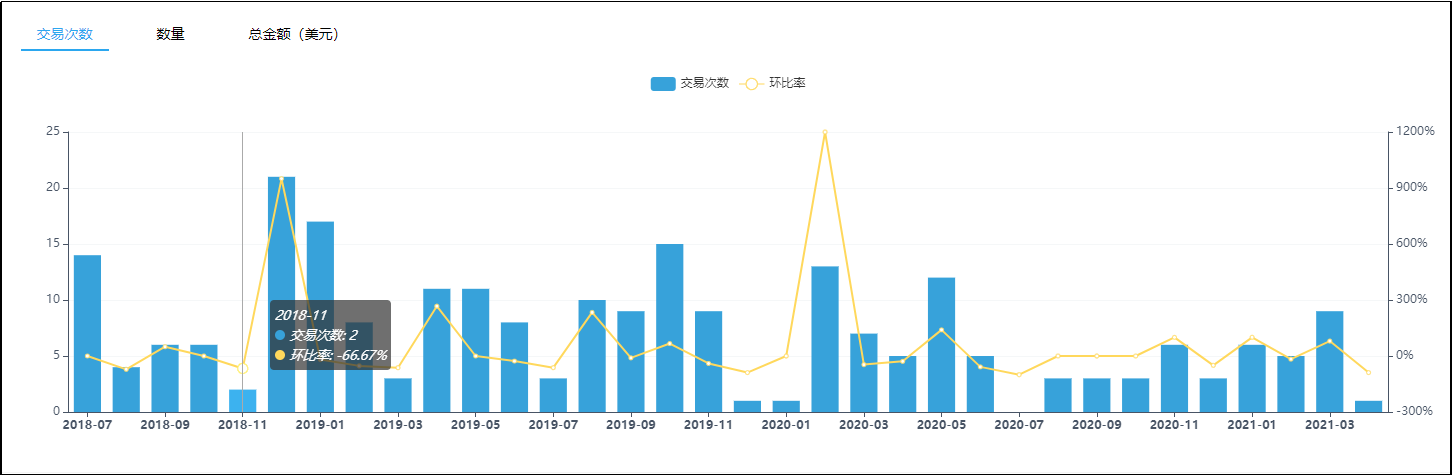
Task: Switch to the 交易次数 tab
Action: [x=65, y=34]
